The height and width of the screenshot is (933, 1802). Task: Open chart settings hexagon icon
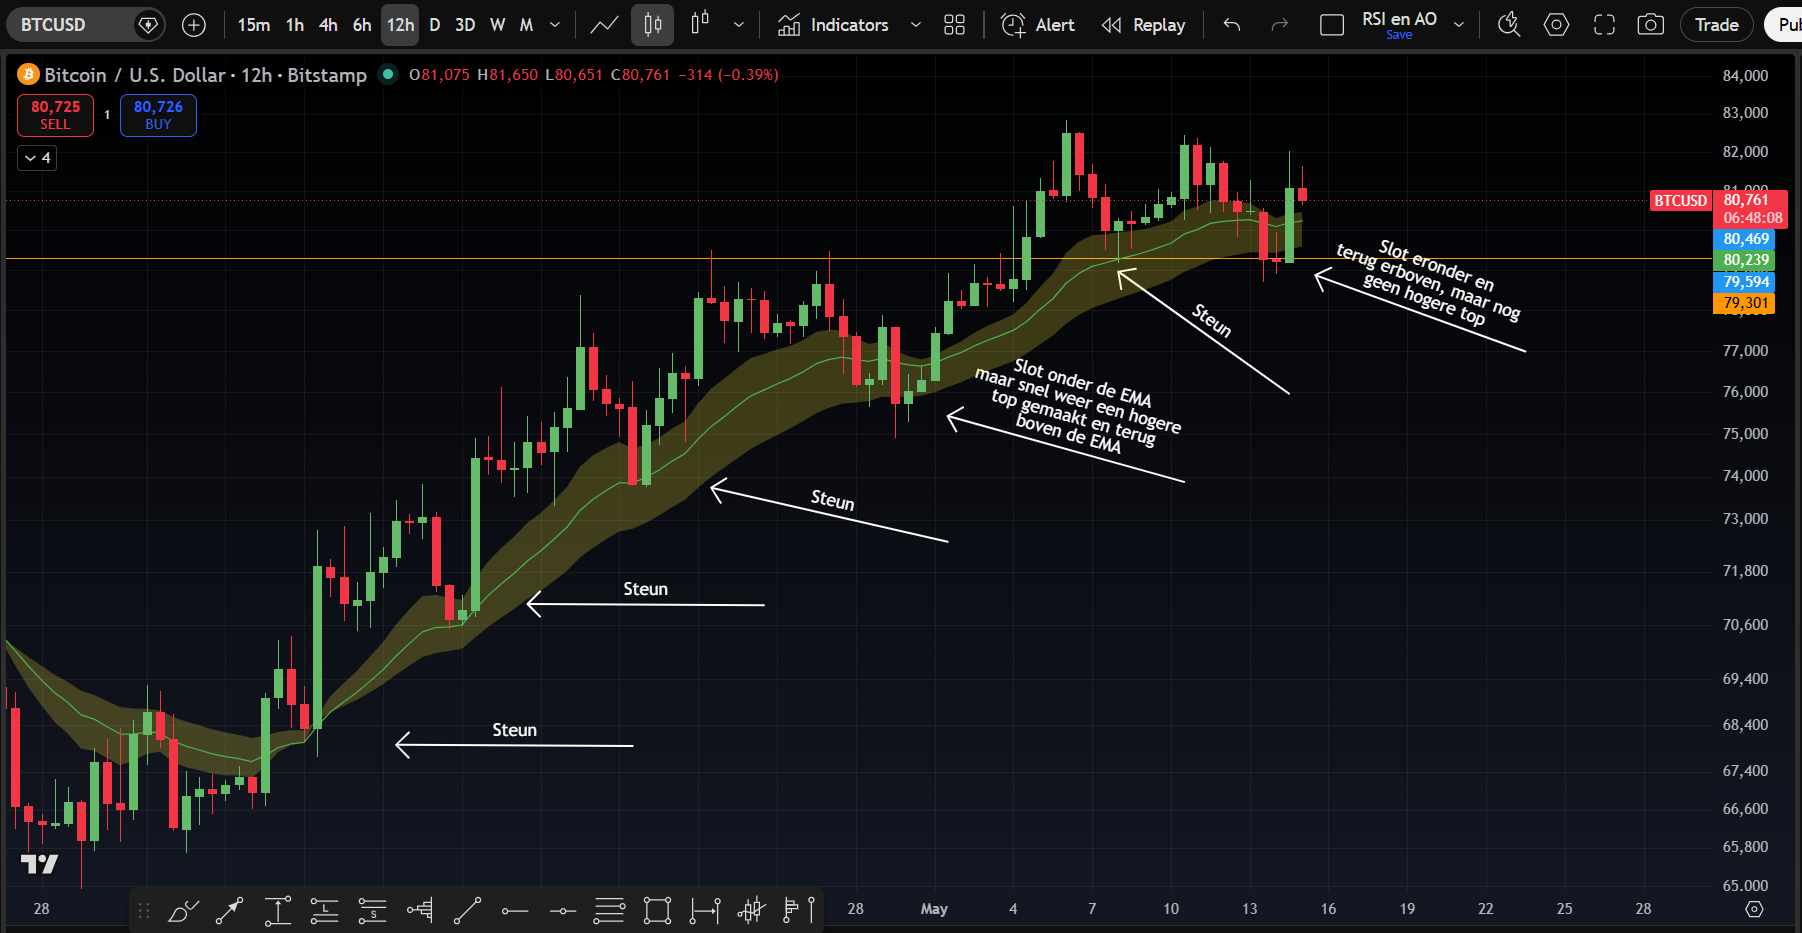[x=1557, y=25]
